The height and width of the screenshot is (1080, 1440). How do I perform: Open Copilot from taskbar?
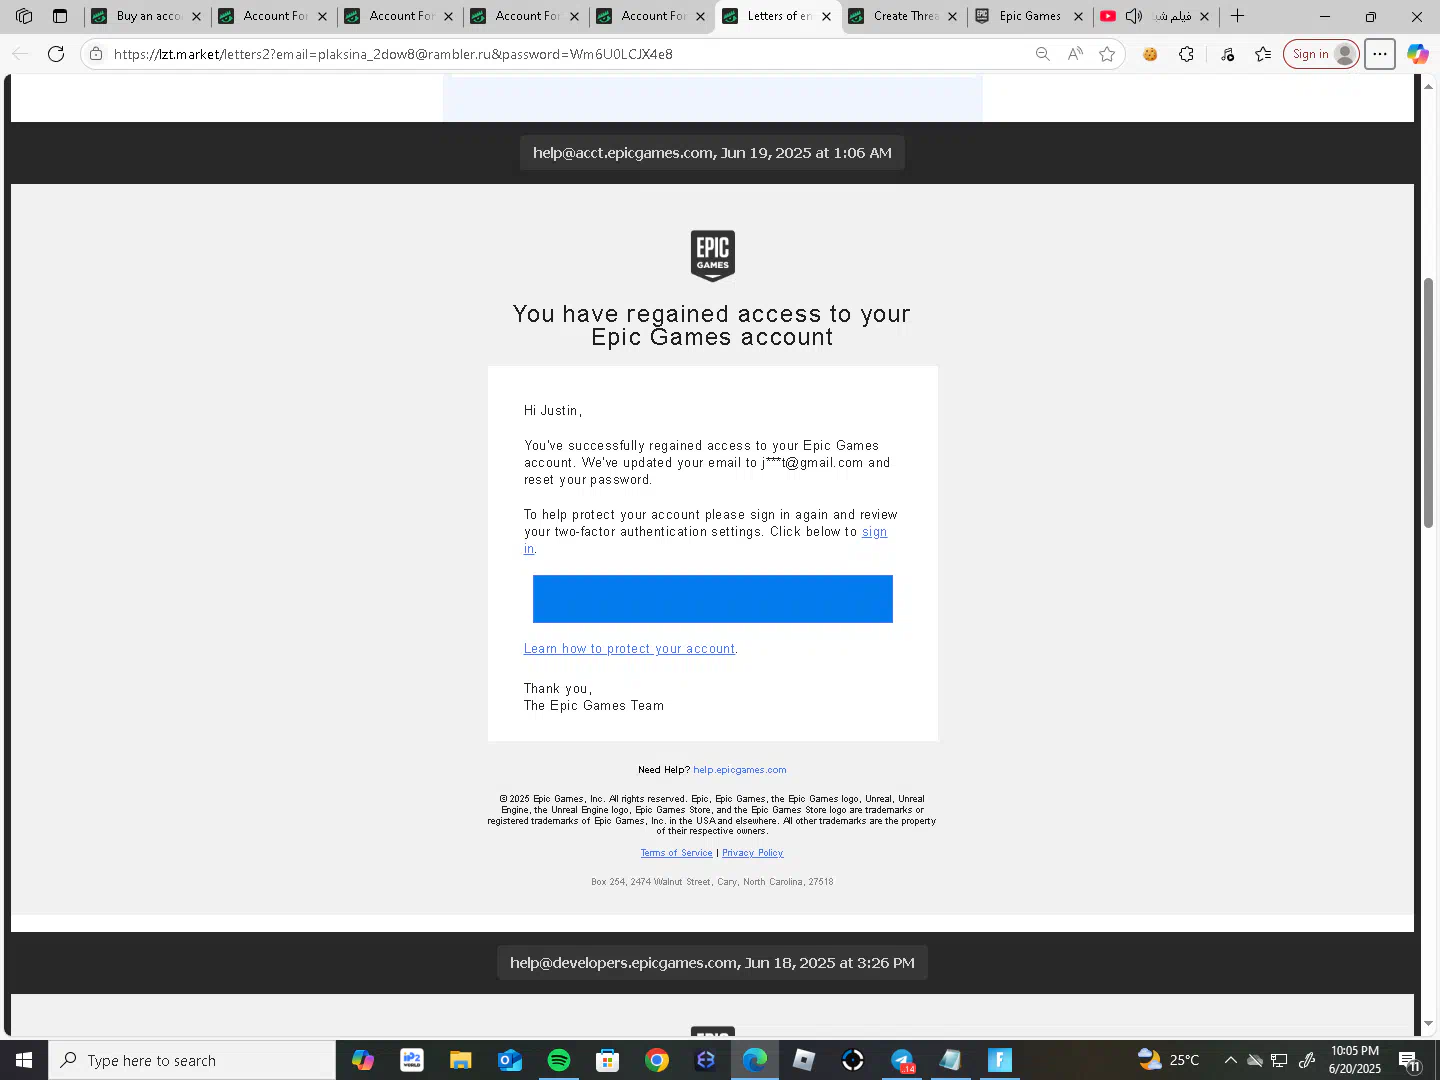tap(363, 1060)
